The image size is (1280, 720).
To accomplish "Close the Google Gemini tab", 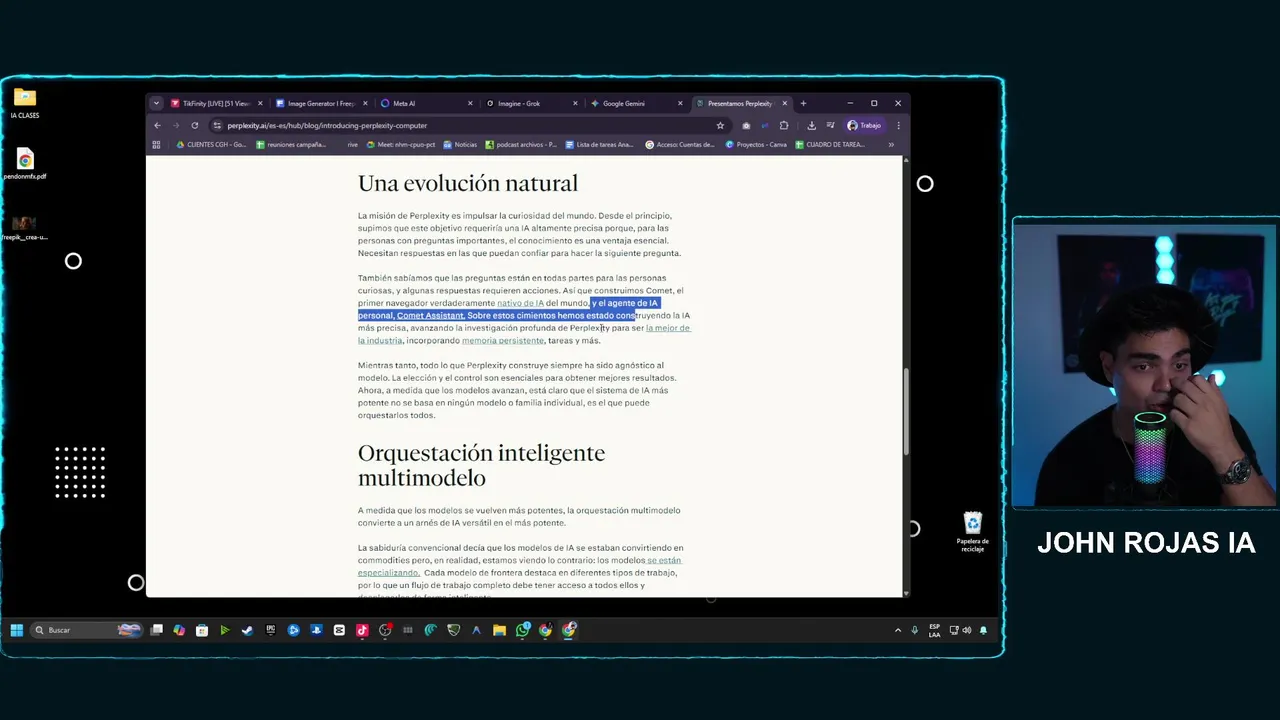I will point(681,103).
